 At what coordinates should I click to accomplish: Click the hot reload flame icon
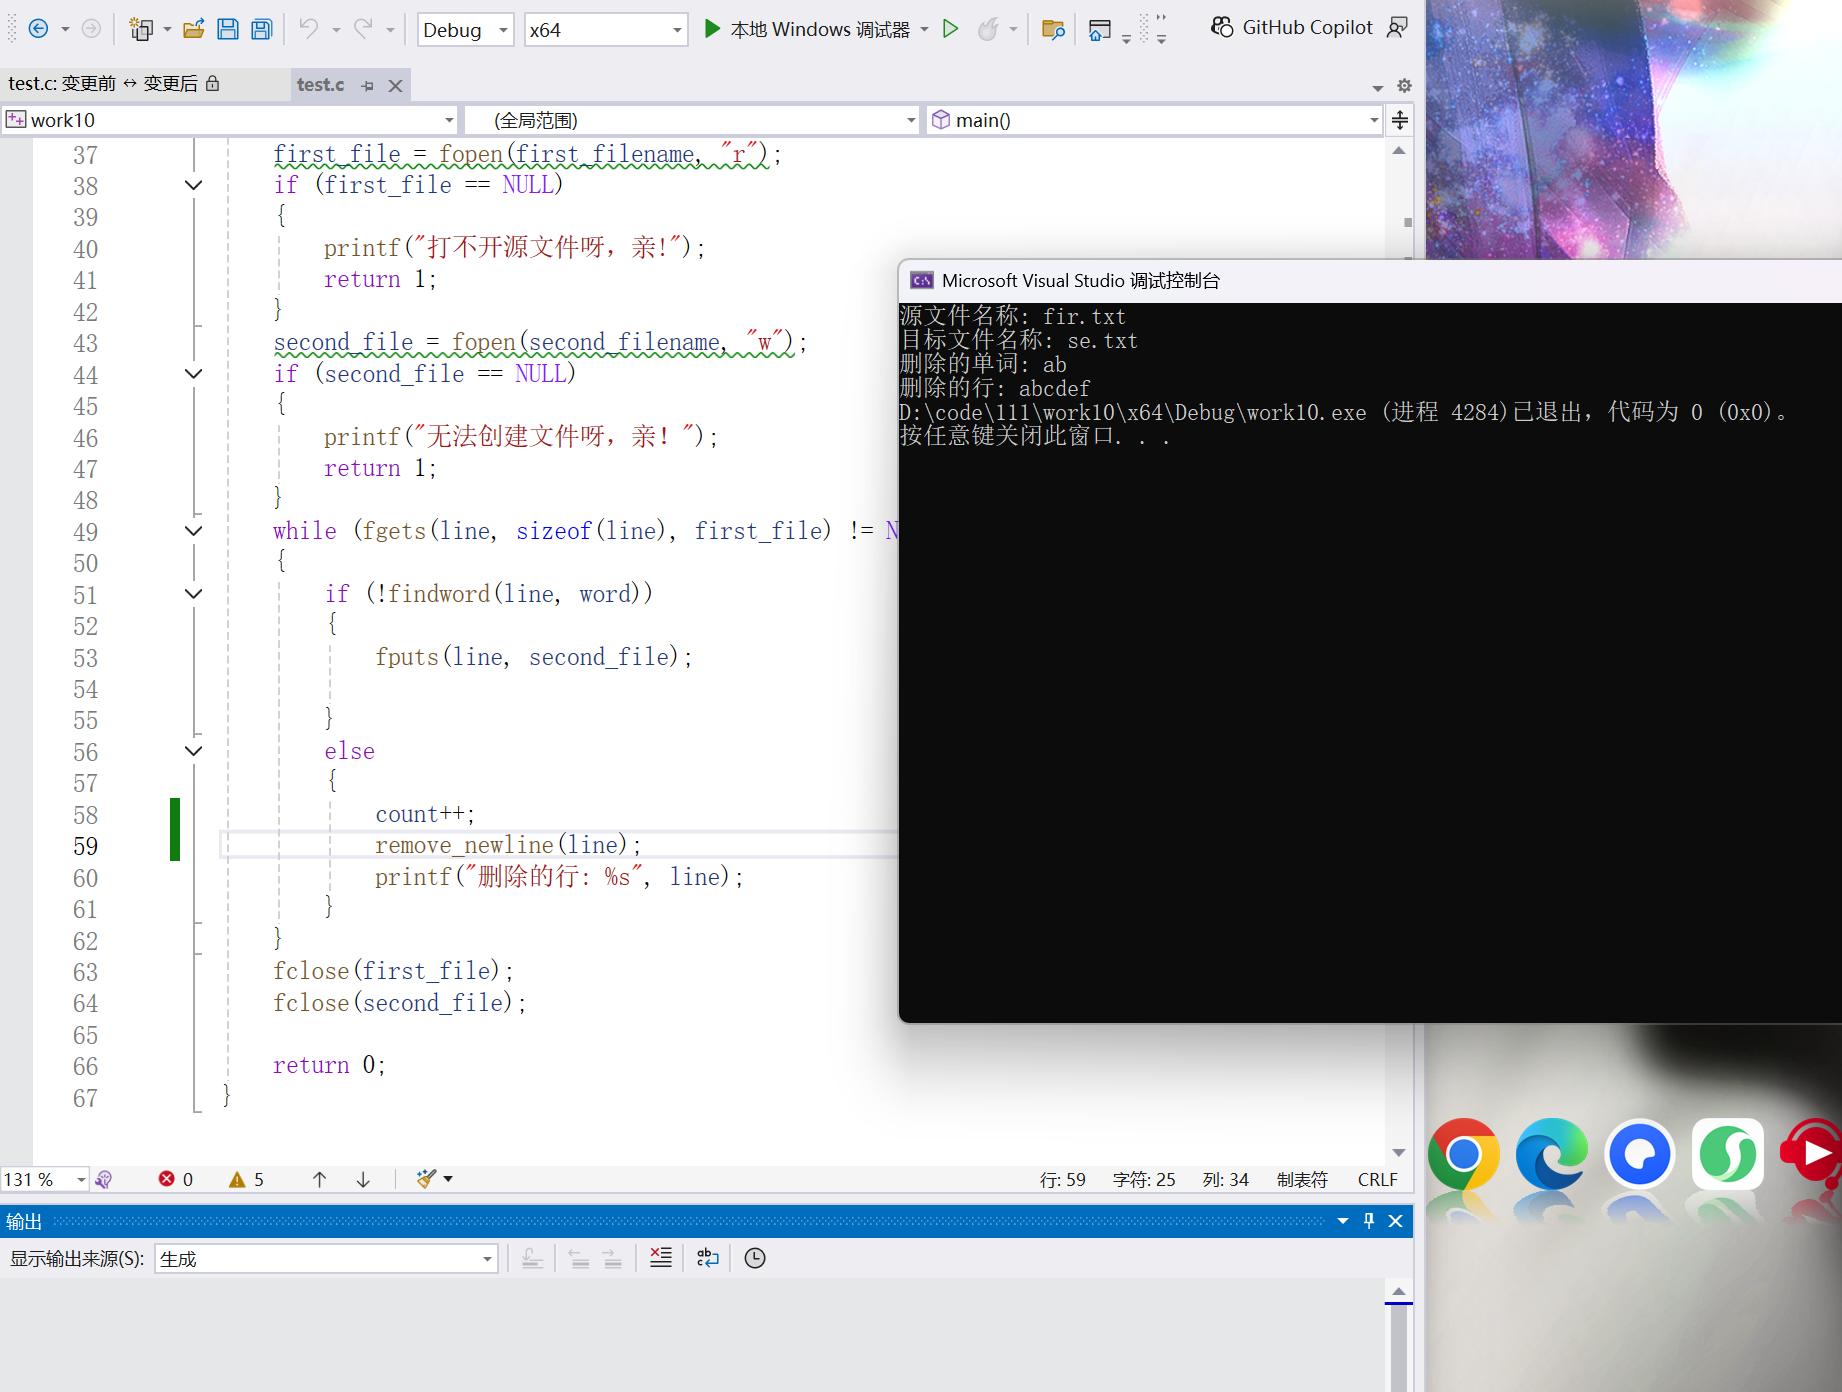point(988,29)
